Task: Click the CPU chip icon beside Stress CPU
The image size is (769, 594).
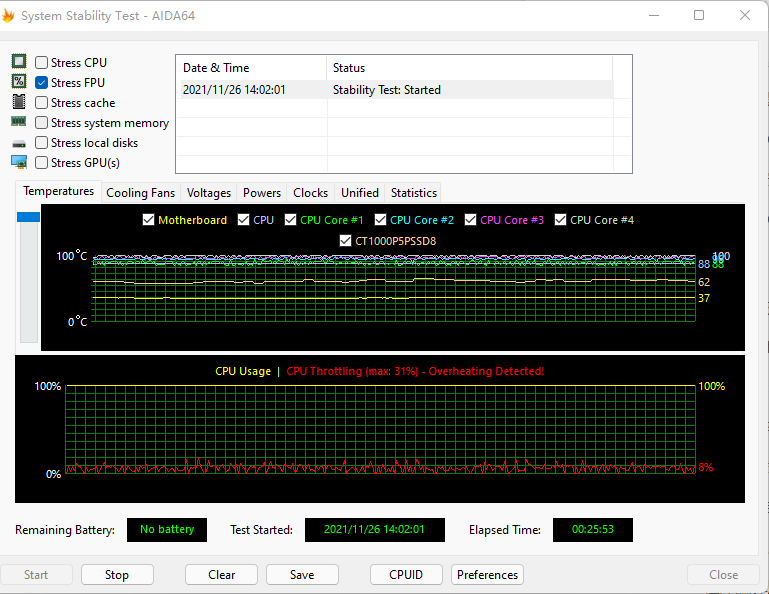Action: pyautogui.click(x=19, y=62)
